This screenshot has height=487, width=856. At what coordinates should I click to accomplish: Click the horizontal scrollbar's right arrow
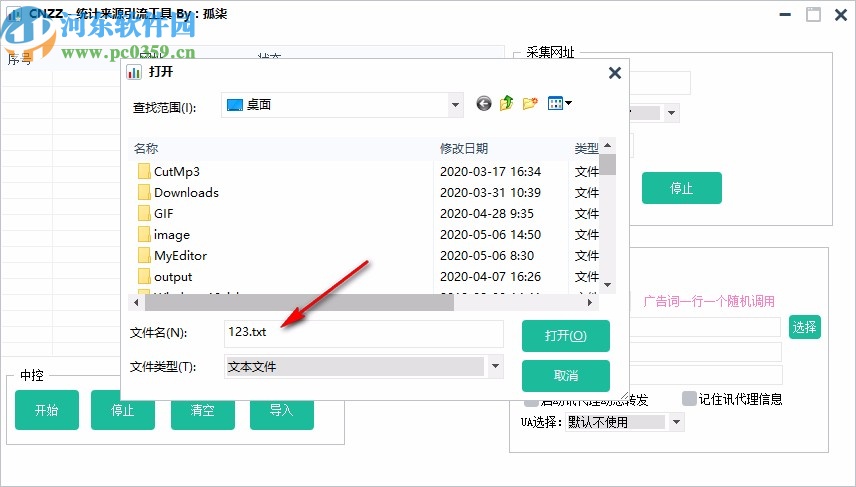point(590,302)
